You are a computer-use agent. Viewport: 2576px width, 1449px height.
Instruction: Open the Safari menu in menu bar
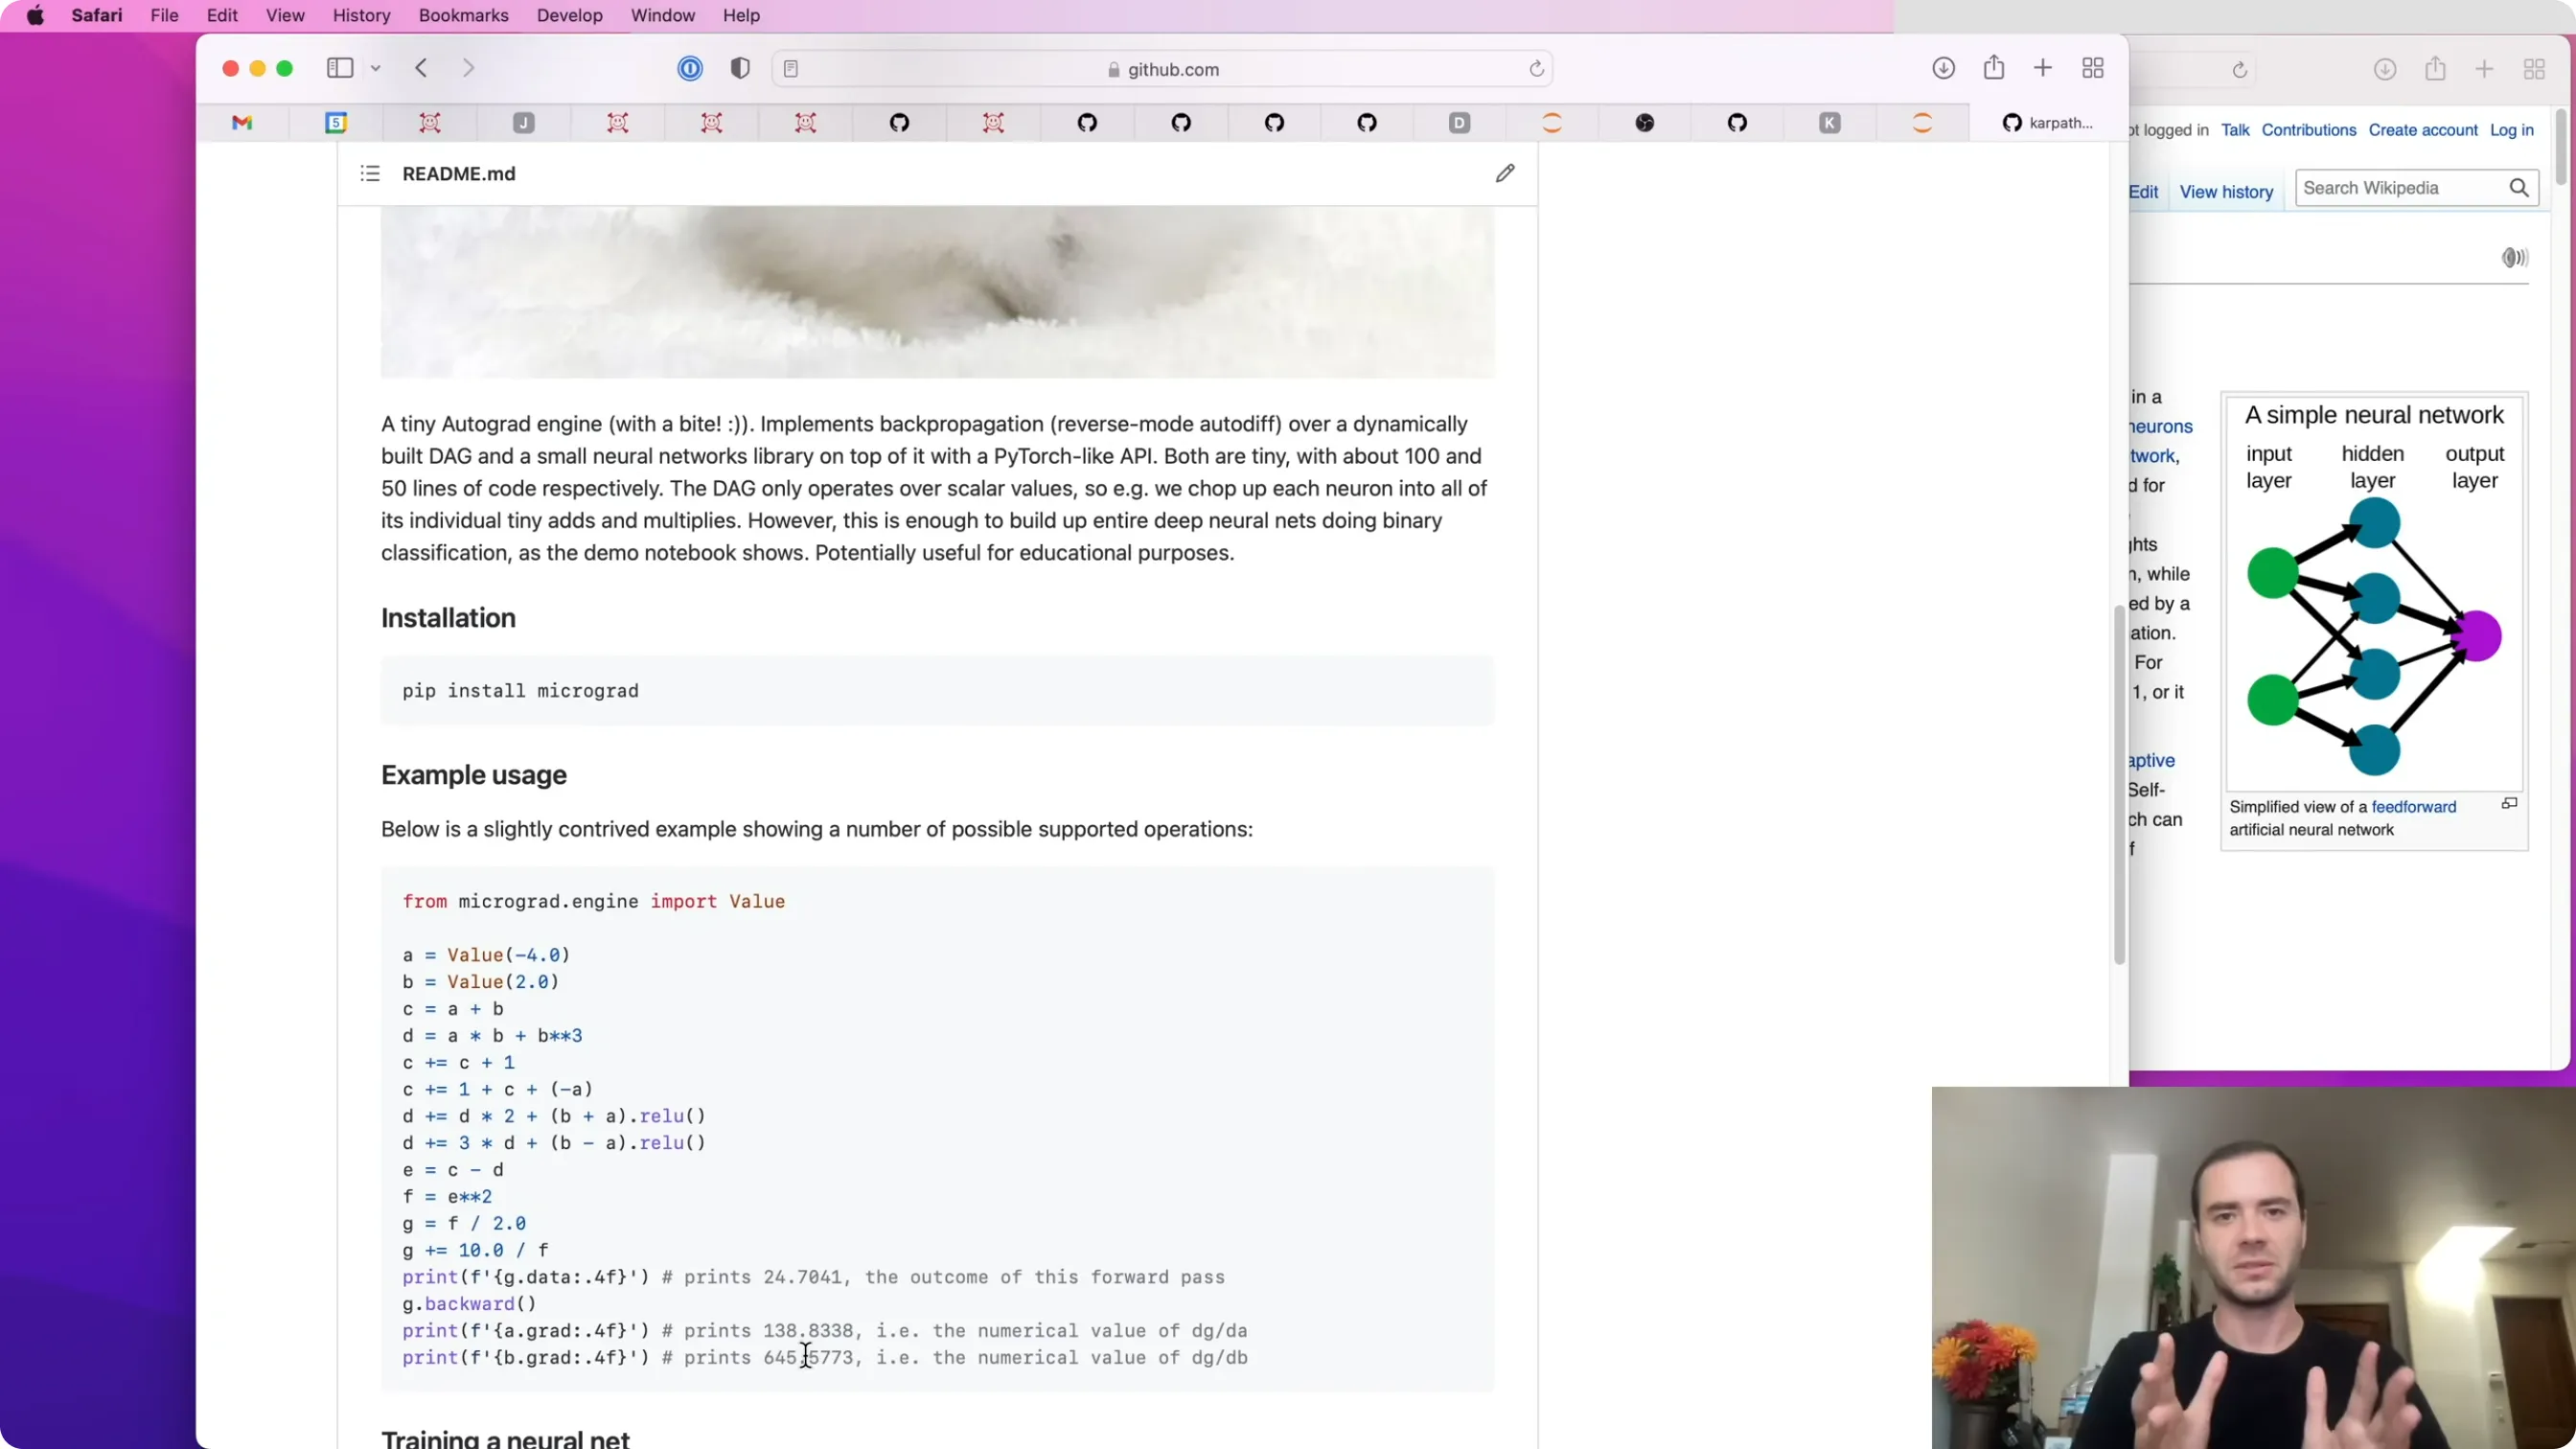click(97, 15)
